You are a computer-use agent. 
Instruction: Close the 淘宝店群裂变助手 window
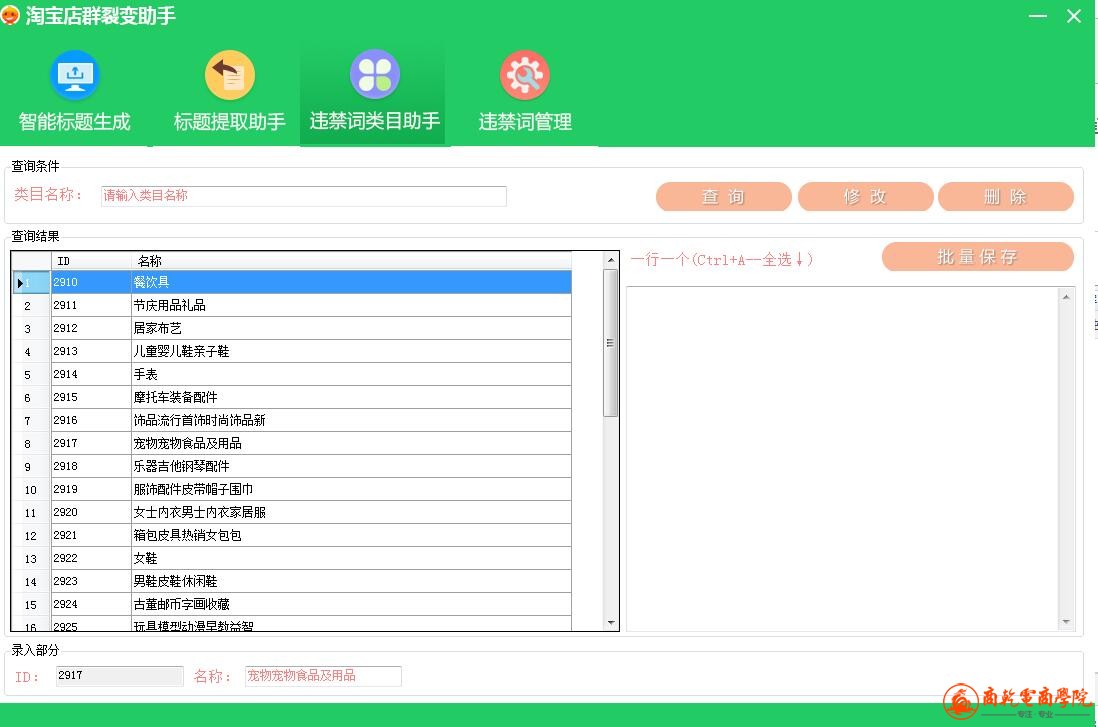click(x=1073, y=15)
